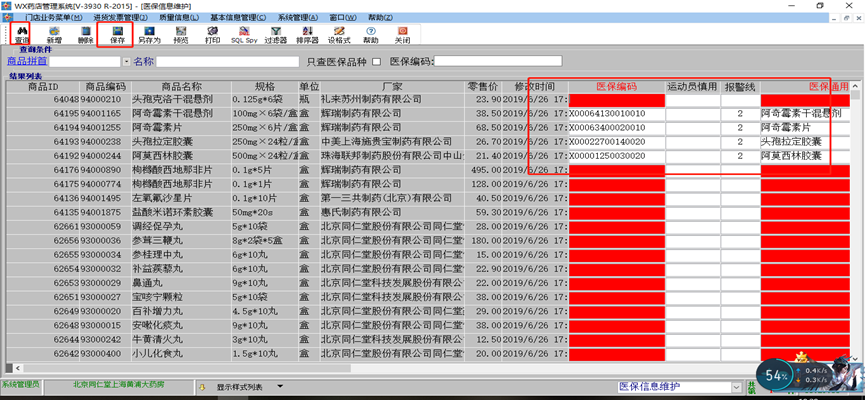Select the 头孢克洛干混悬剂 product name cell

pyautogui.click(x=181, y=100)
